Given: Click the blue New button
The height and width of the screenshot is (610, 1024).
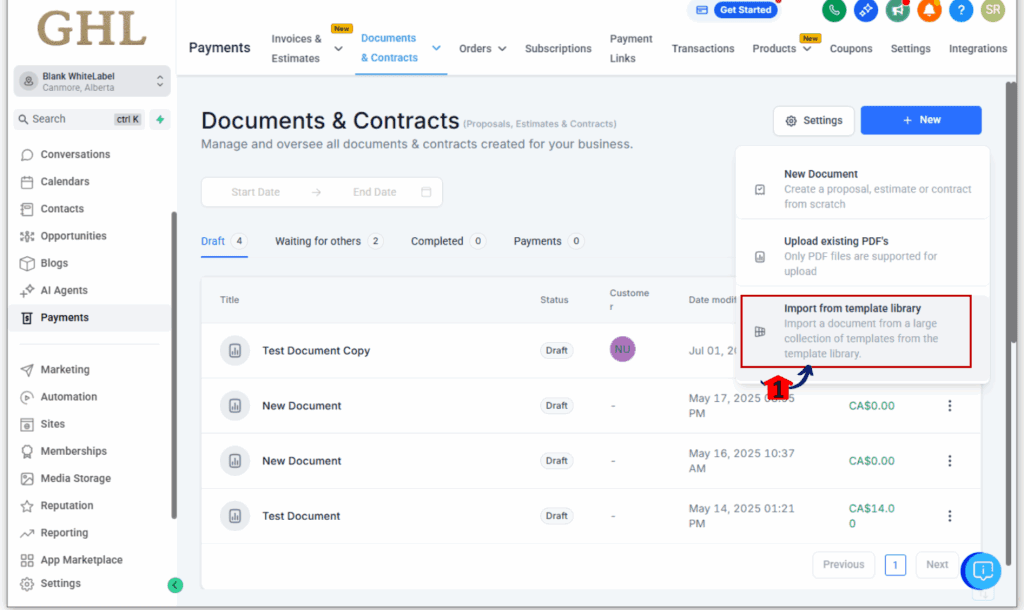Looking at the screenshot, I should tap(921, 120).
